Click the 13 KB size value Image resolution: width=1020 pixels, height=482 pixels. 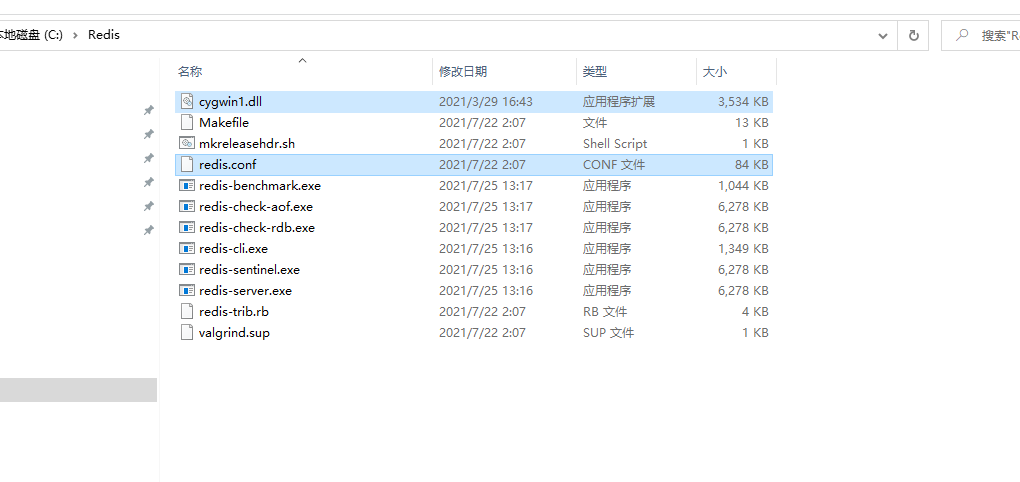751,122
